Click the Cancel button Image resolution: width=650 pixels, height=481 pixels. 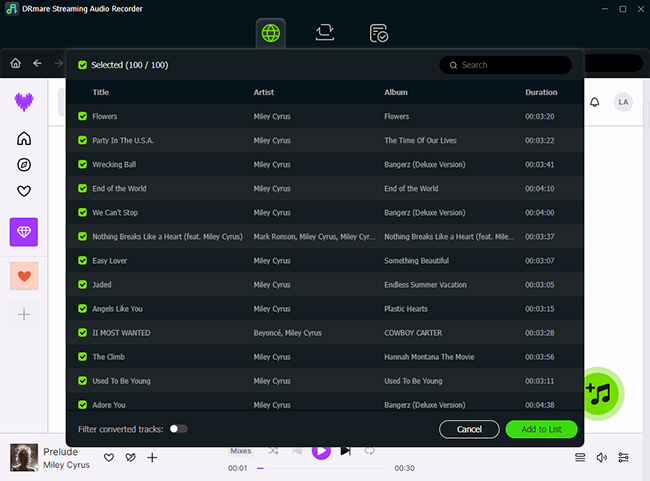click(x=469, y=429)
